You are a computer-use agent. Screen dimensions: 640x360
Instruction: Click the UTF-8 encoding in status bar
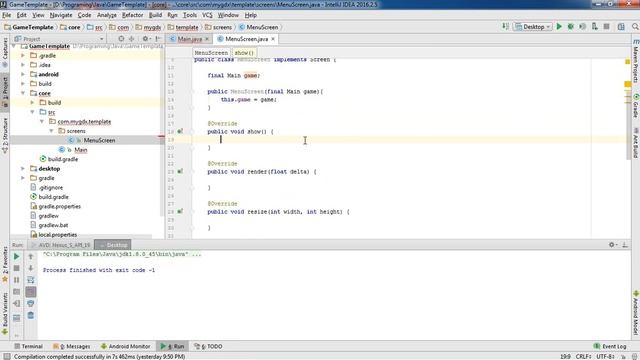click(x=605, y=356)
